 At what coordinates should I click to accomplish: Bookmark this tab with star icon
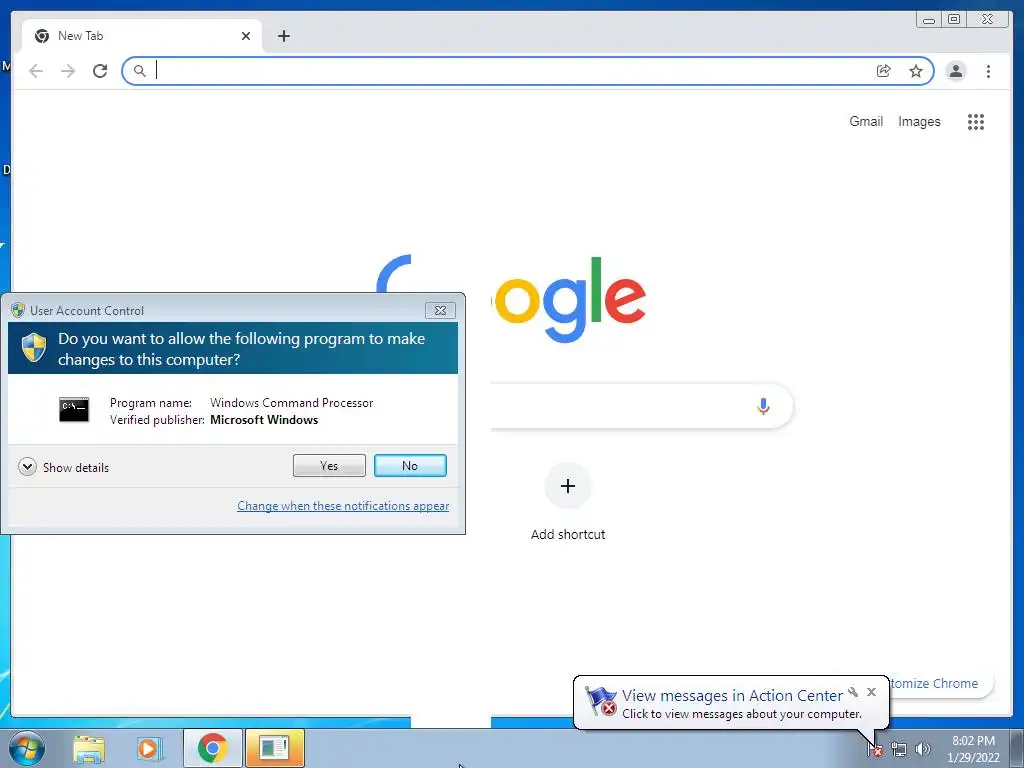click(916, 71)
